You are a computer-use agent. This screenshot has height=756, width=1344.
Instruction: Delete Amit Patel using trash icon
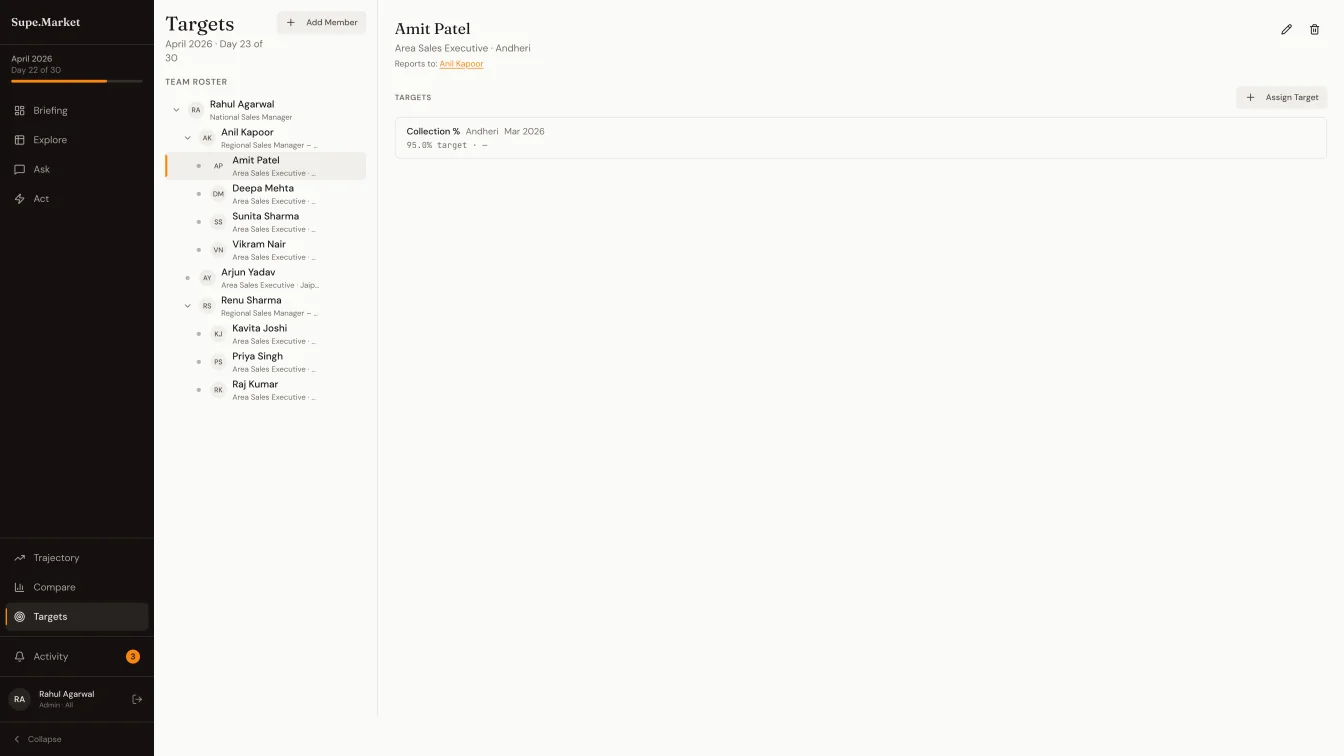click(1314, 29)
